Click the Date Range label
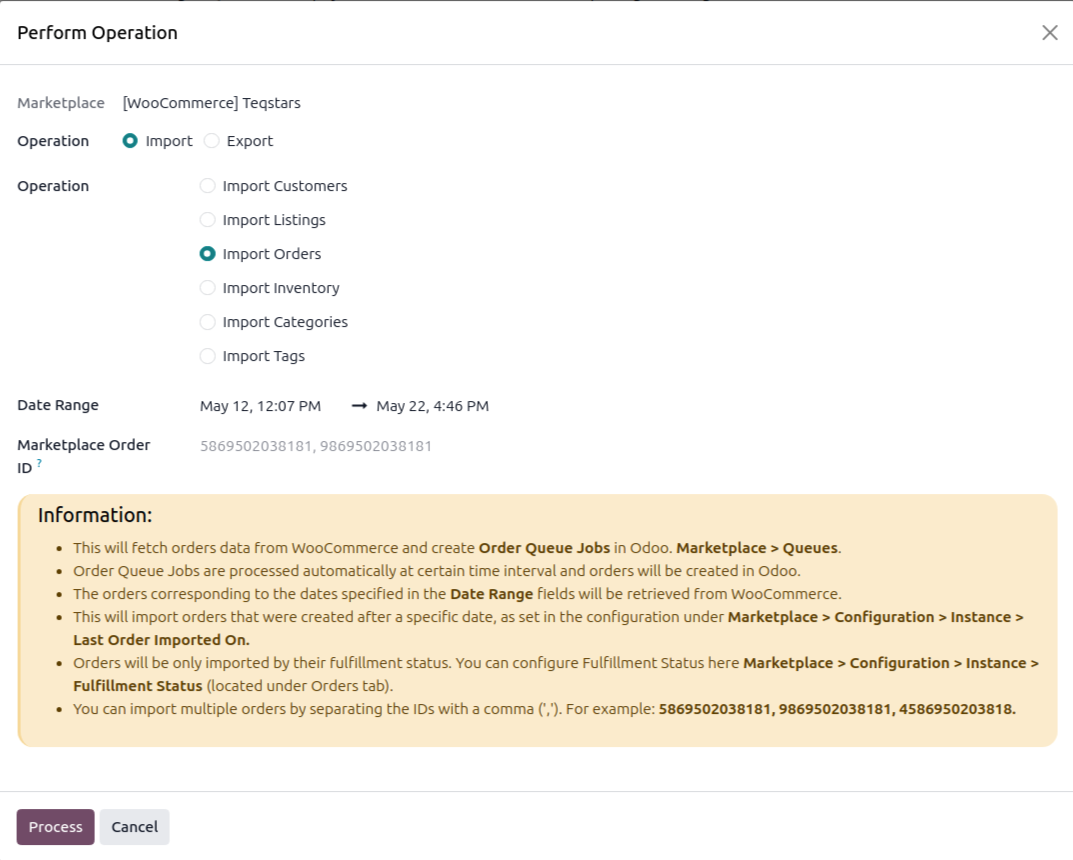The height and width of the screenshot is (860, 1073). [x=58, y=405]
